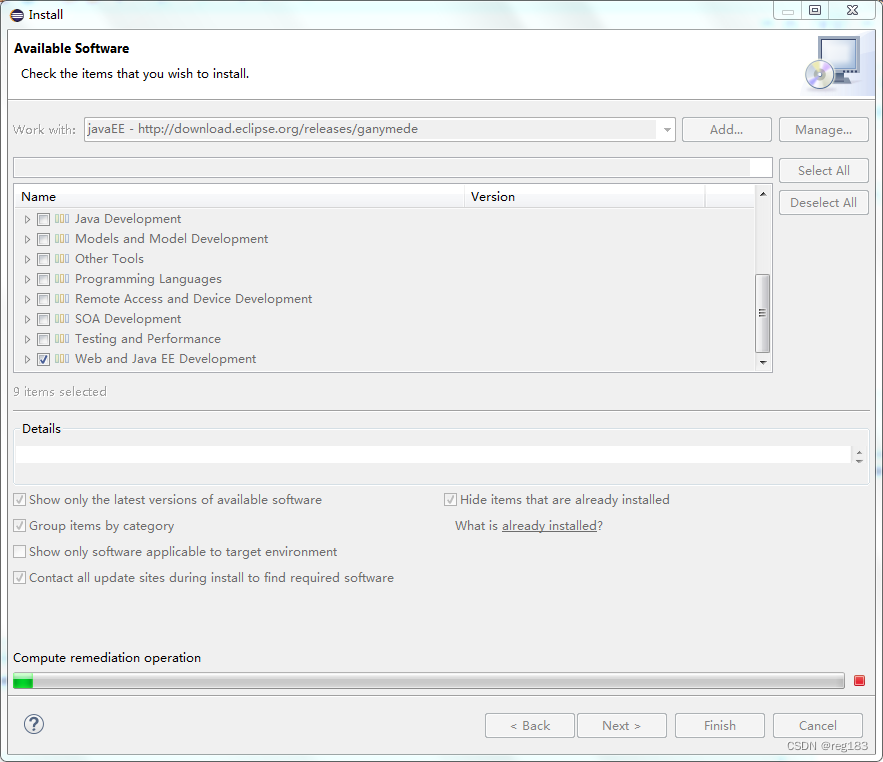Select the Java Development row label
The image size is (883, 762).
128,219
